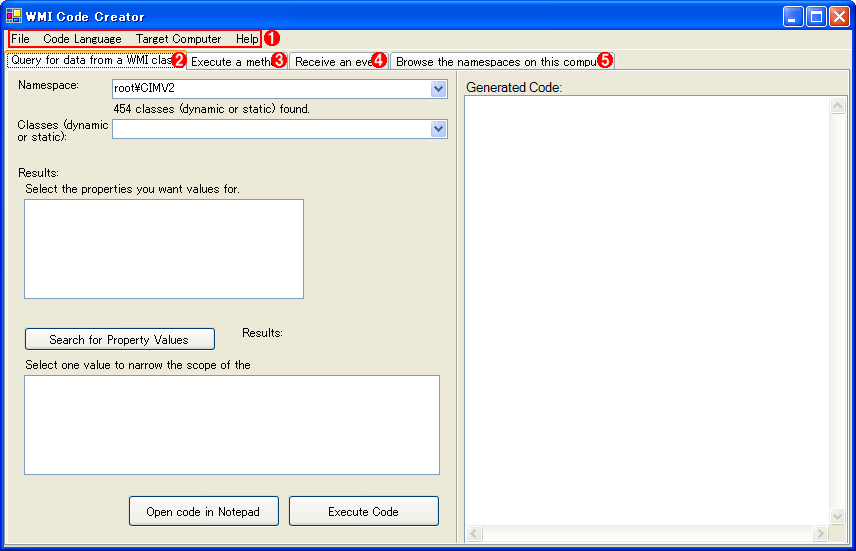
Task: Switch to the Execute a method tab
Action: 237,62
